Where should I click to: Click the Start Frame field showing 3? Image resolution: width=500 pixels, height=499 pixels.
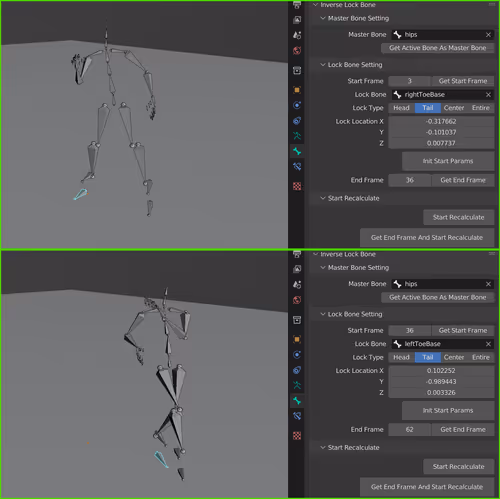click(410, 81)
